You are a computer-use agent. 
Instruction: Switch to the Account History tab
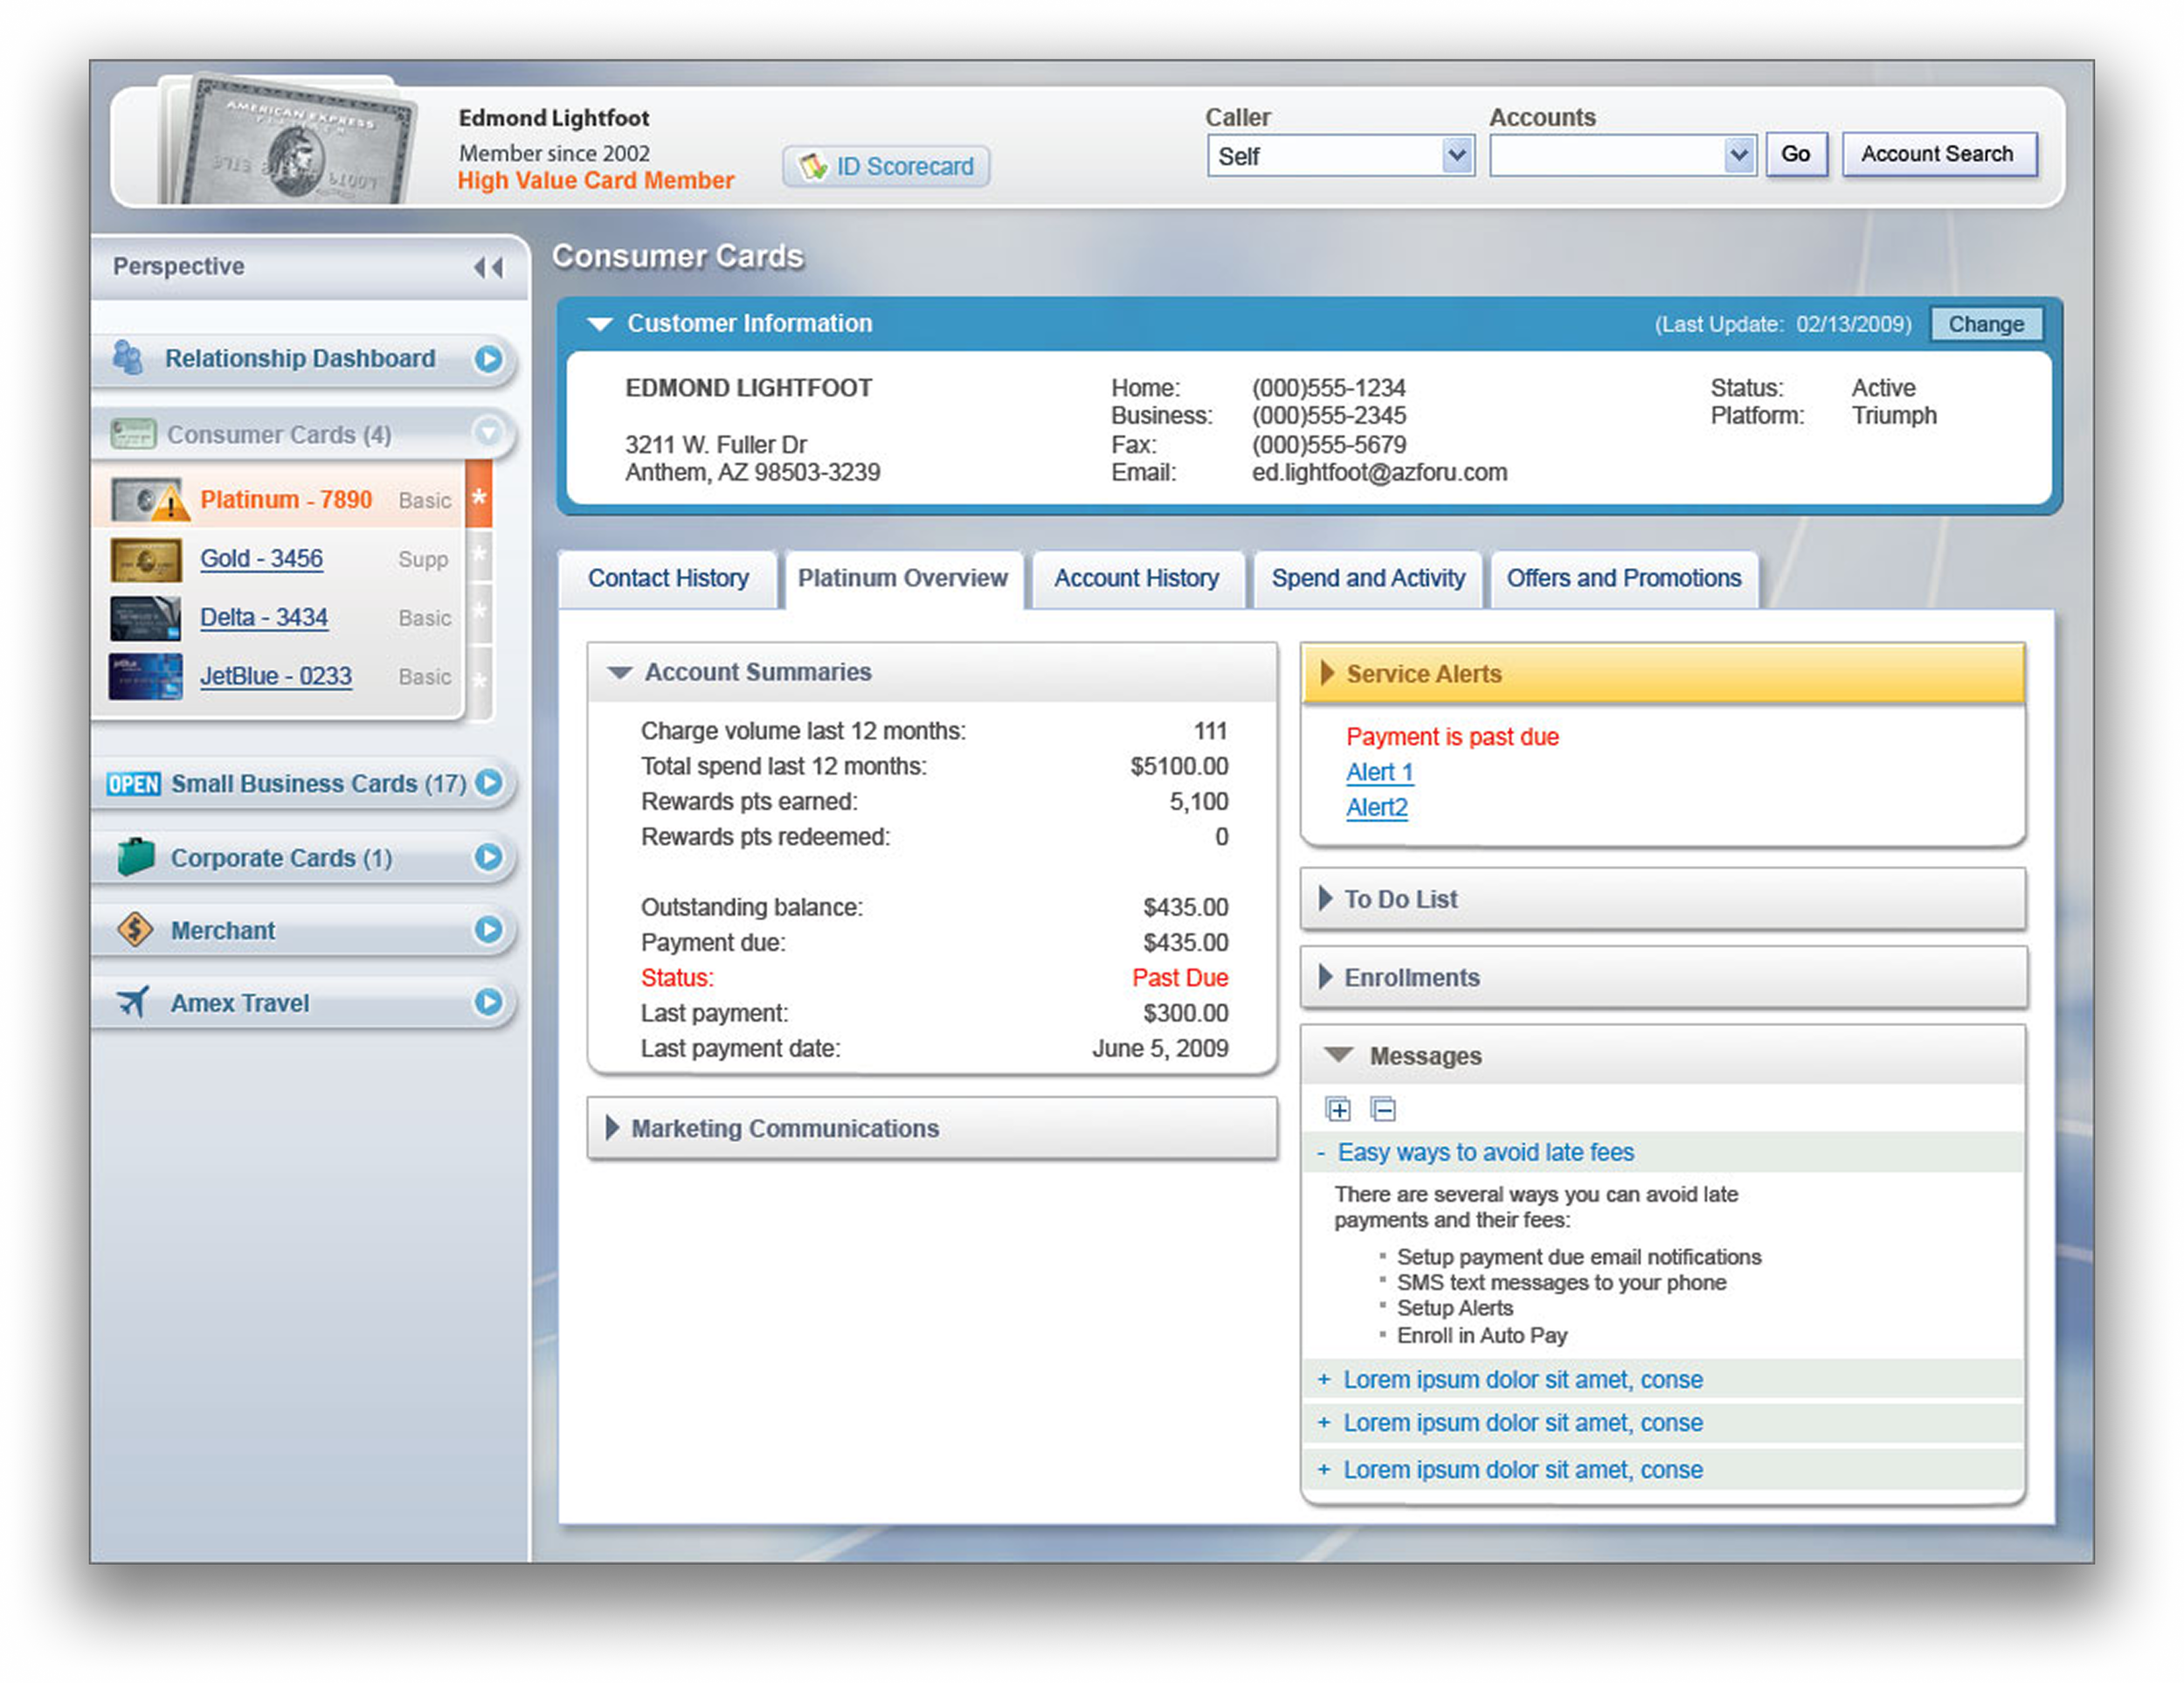tap(1136, 578)
